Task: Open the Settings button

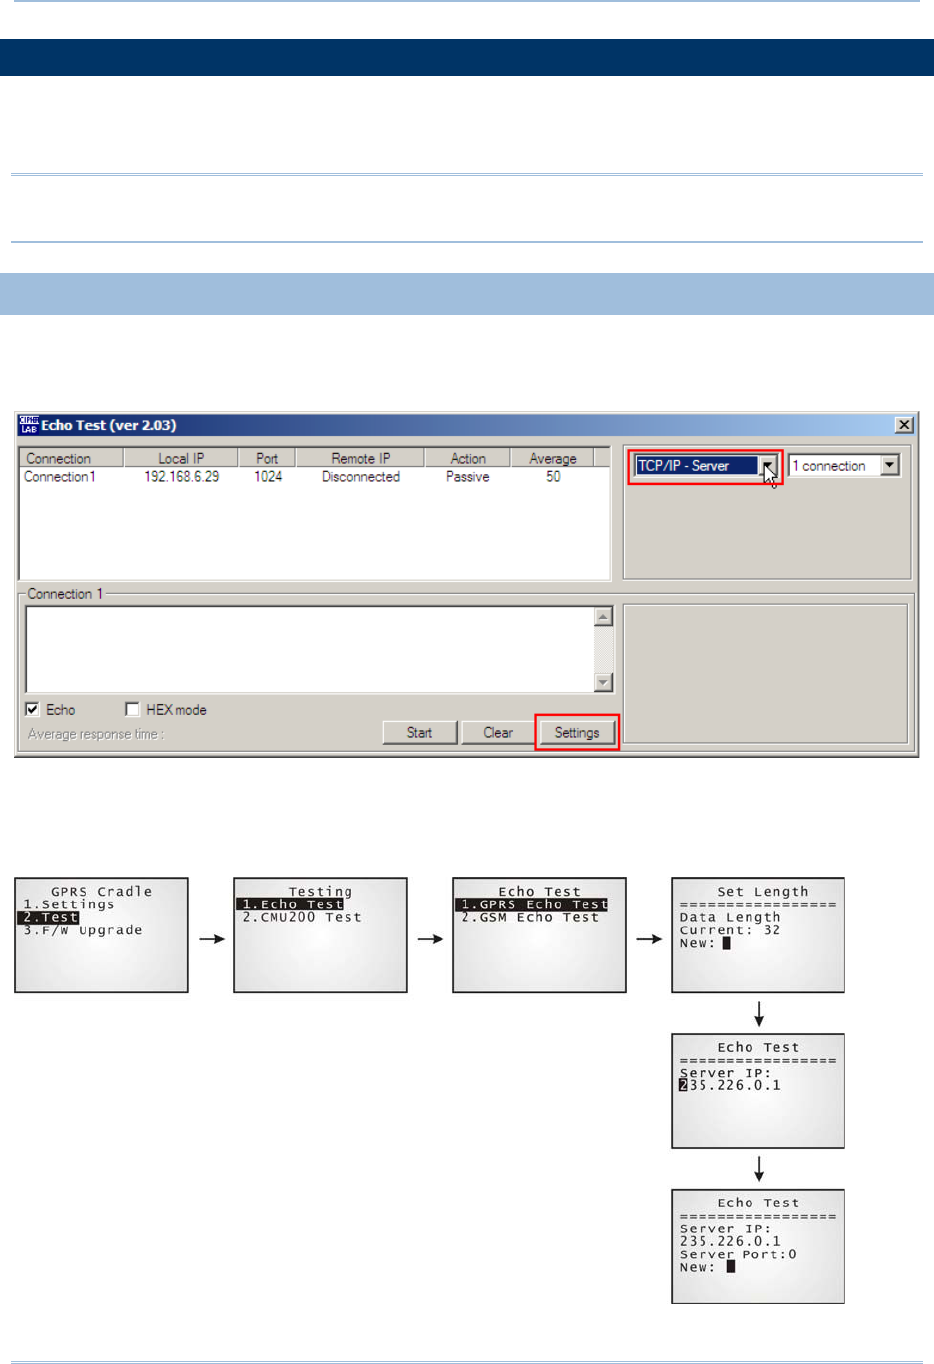Action: pos(577,733)
